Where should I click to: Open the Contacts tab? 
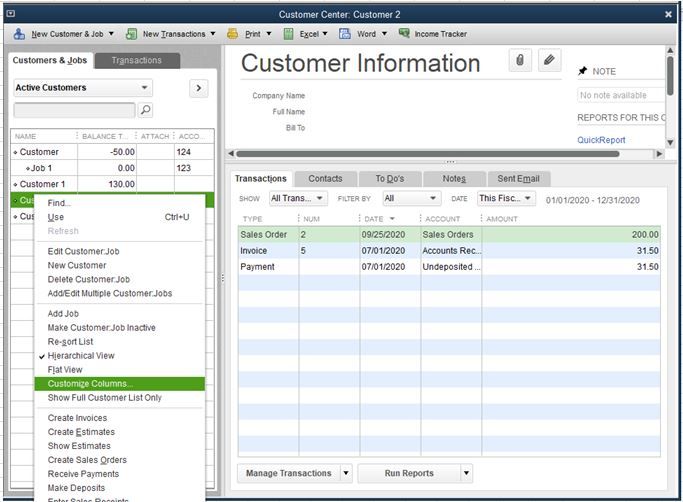pos(325,179)
